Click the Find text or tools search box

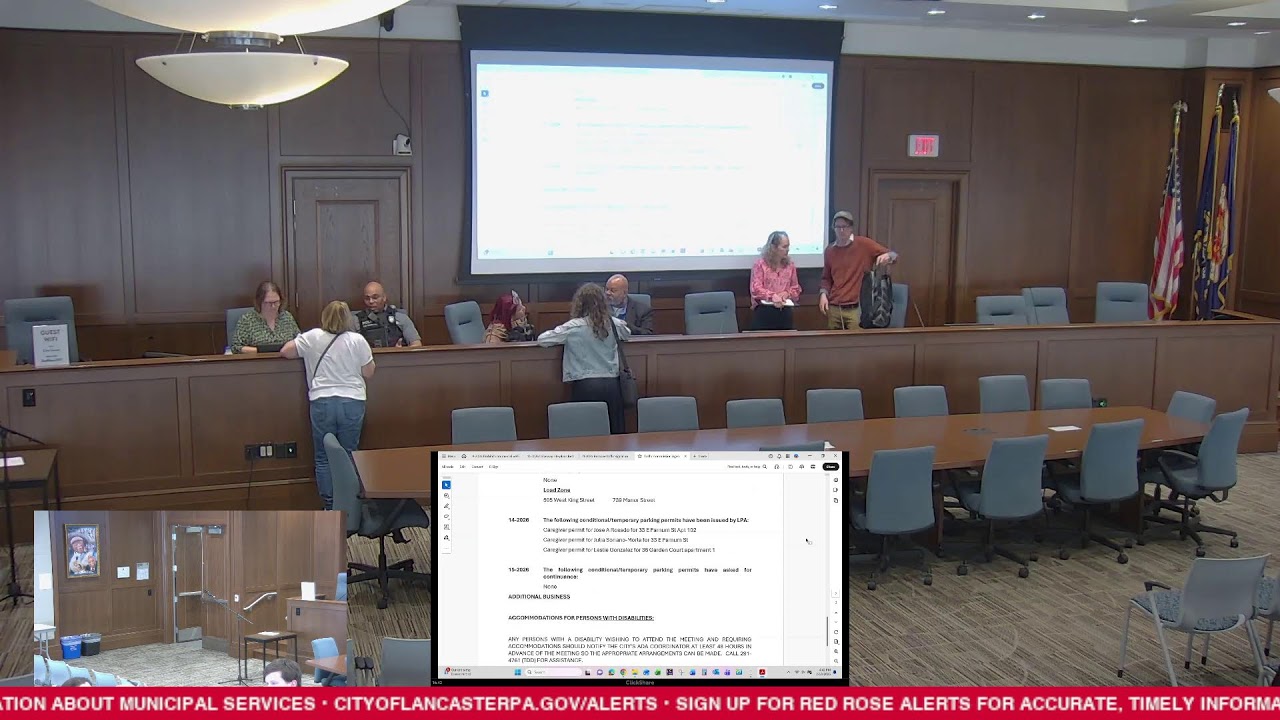[x=746, y=467]
